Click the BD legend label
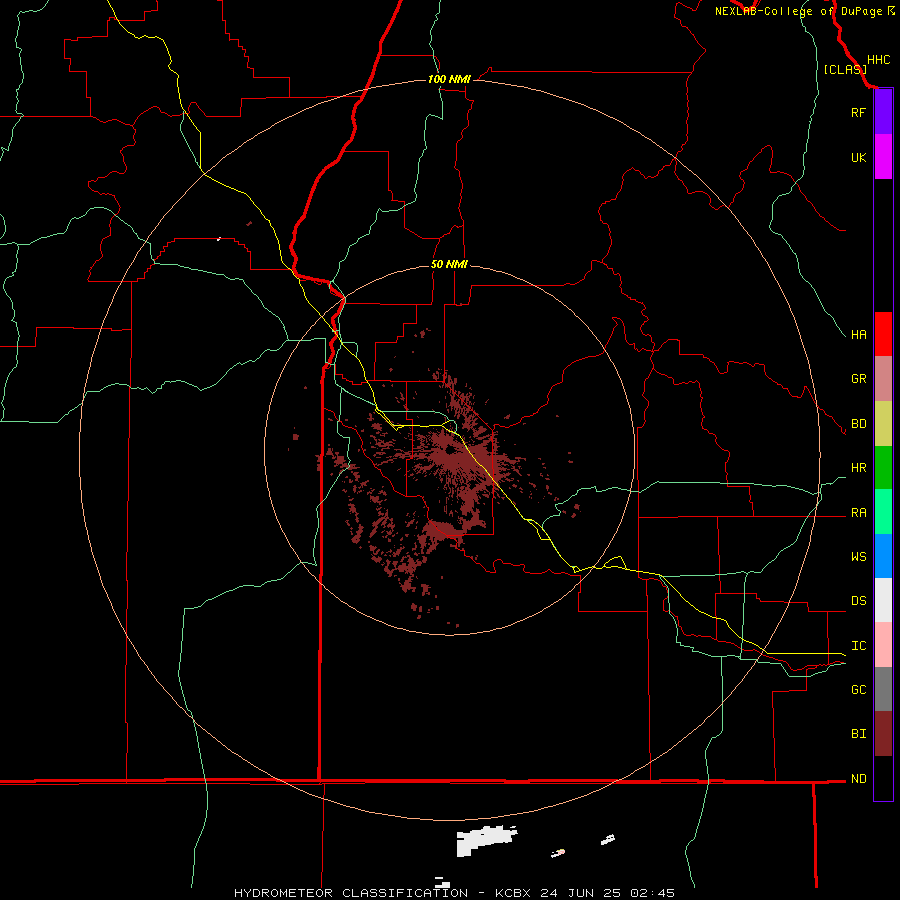 point(858,424)
